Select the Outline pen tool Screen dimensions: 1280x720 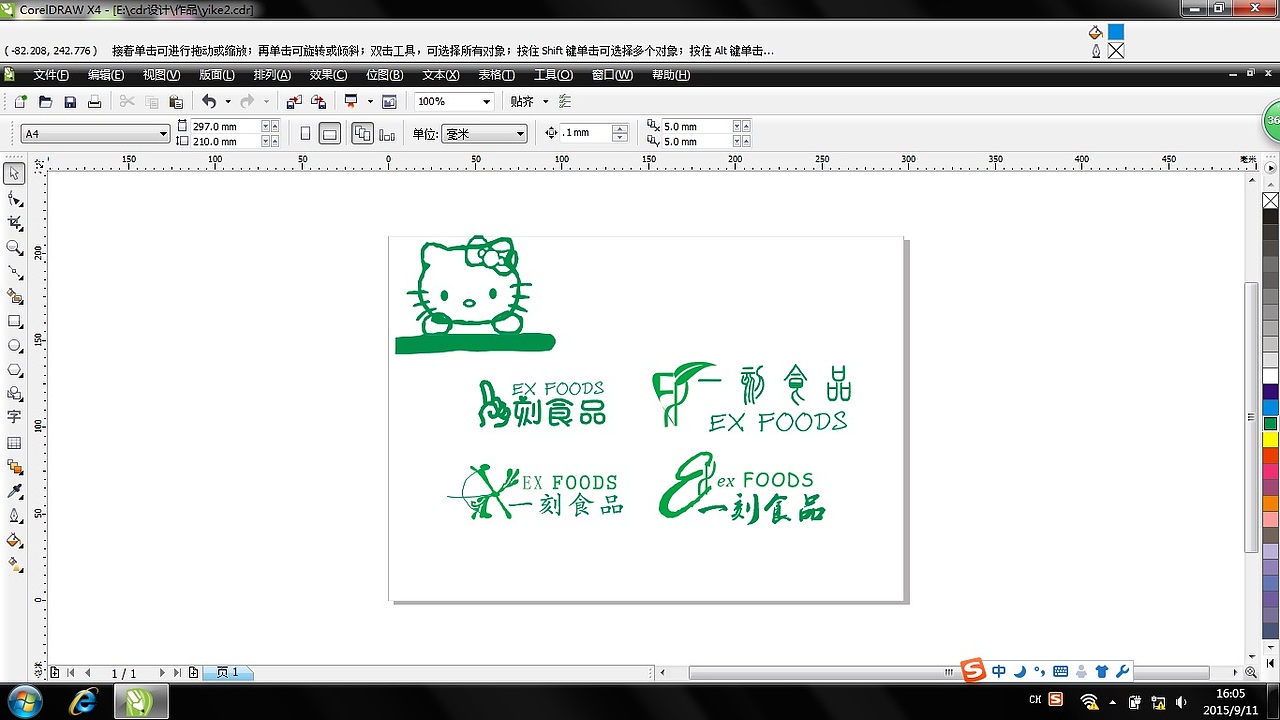14,516
